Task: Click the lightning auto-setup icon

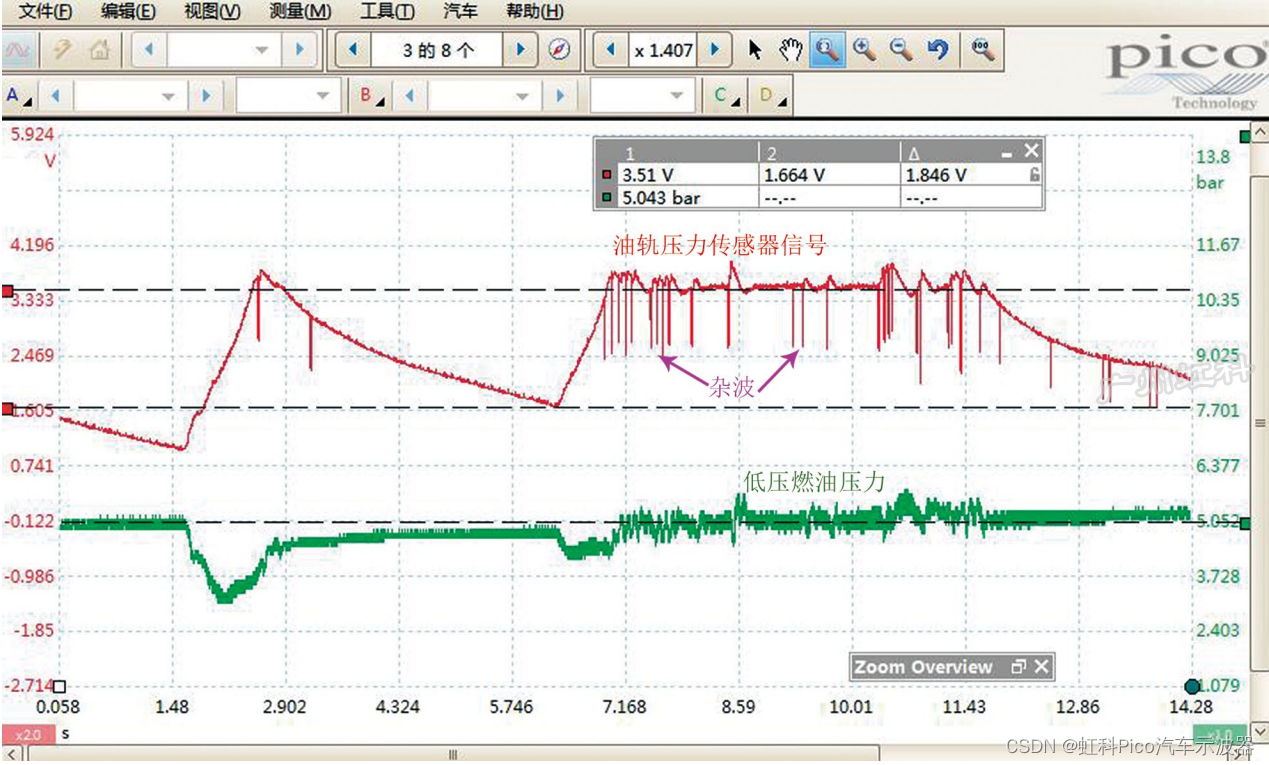Action: 62,49
